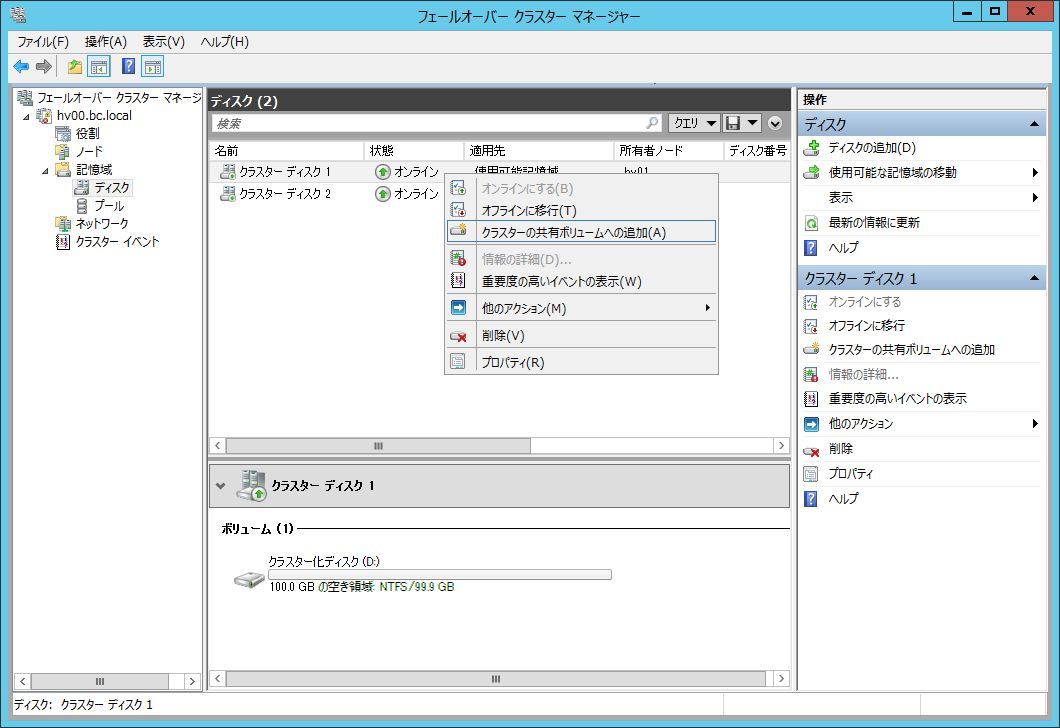Open the ファイル(F) menu
Viewport: 1060px width, 728px height.
tap(43, 42)
